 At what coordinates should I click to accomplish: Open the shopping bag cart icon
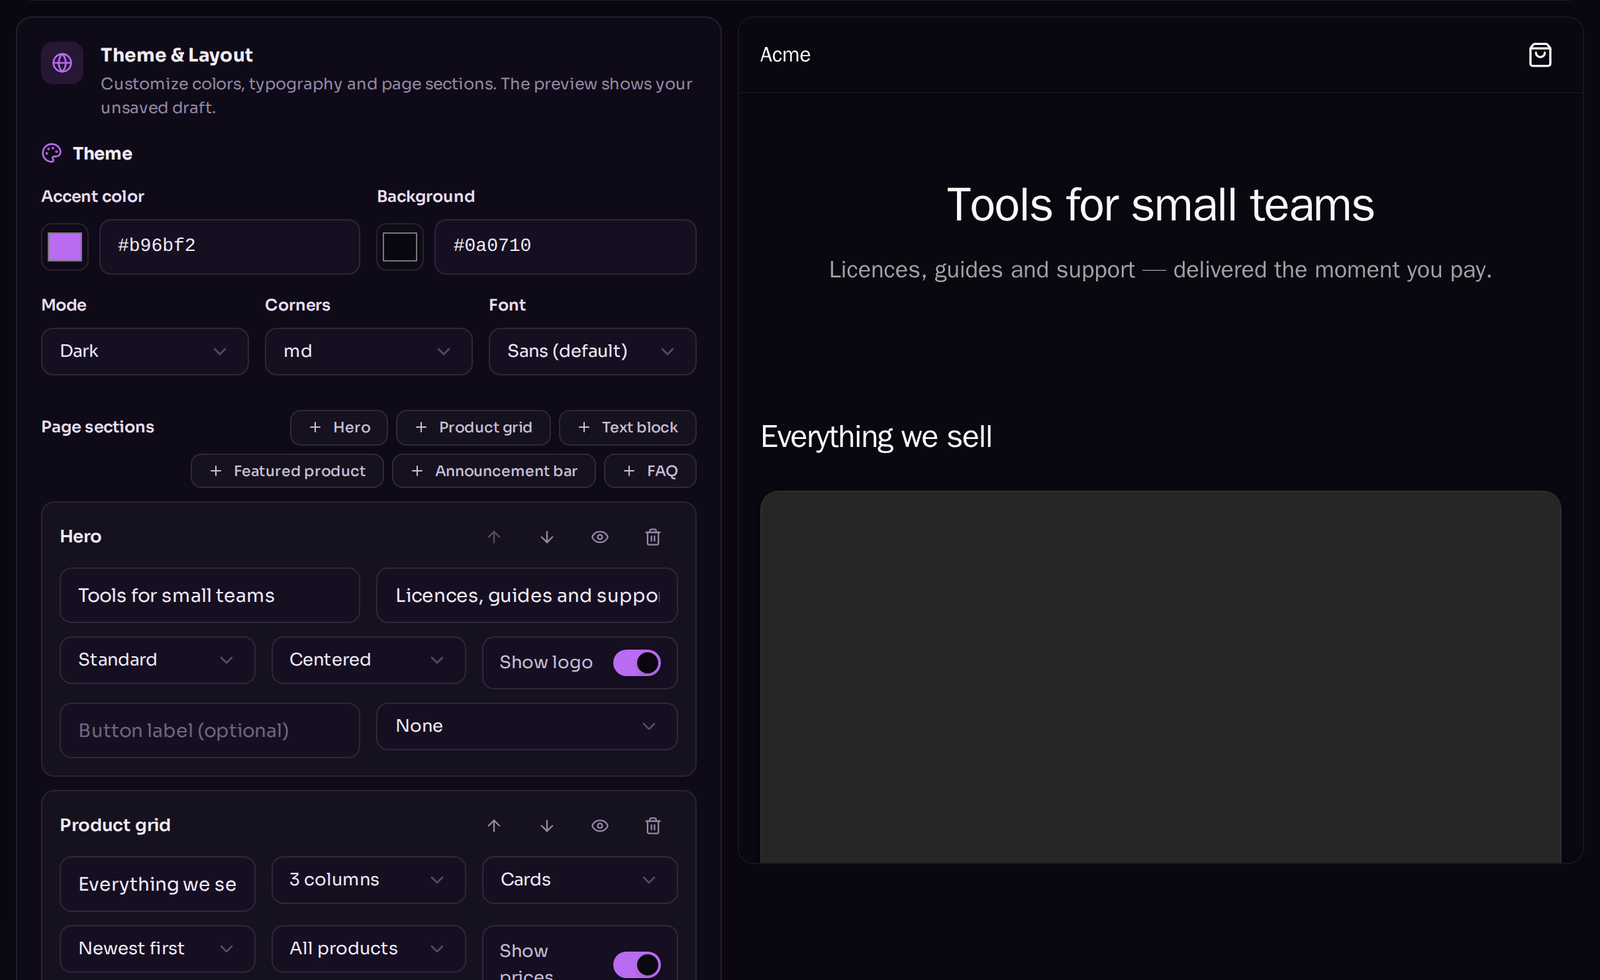pyautogui.click(x=1540, y=55)
